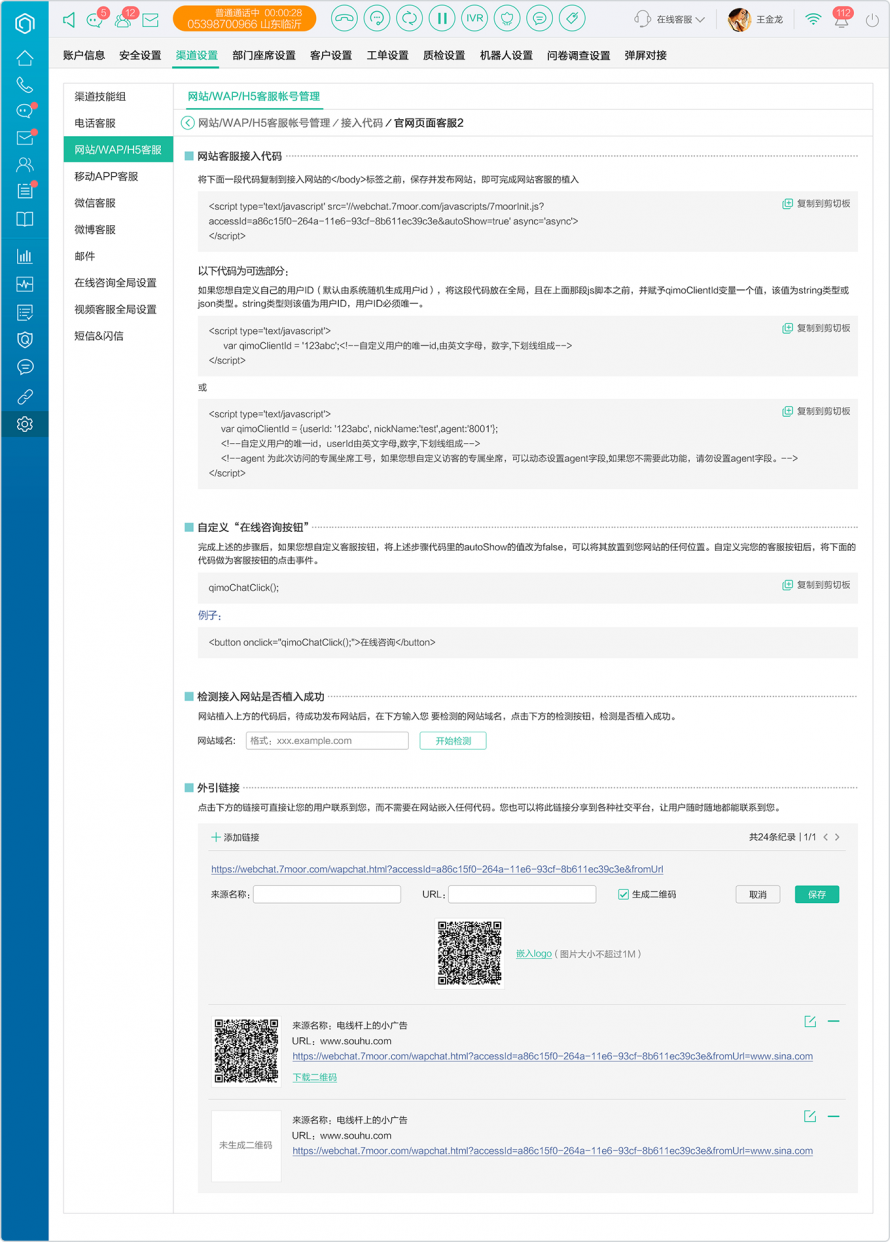Copy qimoChatClick(); code to clipboard
The image size is (890, 1242).
pyautogui.click(x=816, y=585)
